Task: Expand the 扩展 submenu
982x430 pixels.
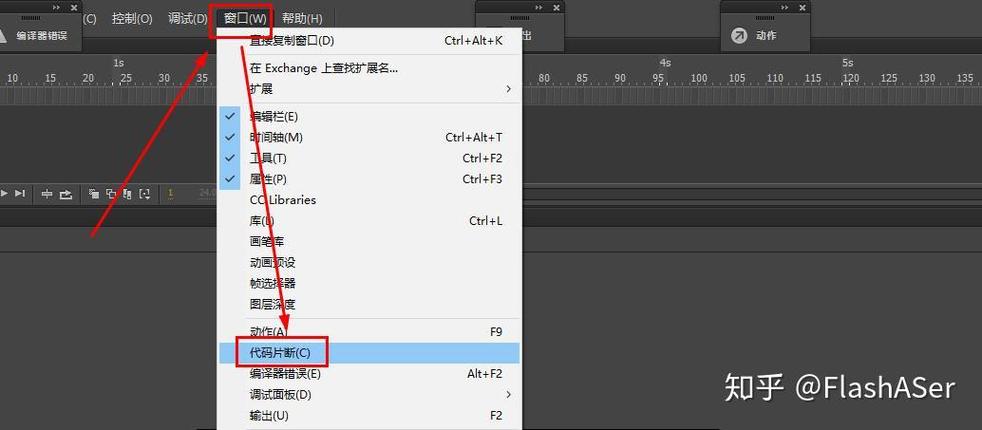Action: click(x=369, y=89)
